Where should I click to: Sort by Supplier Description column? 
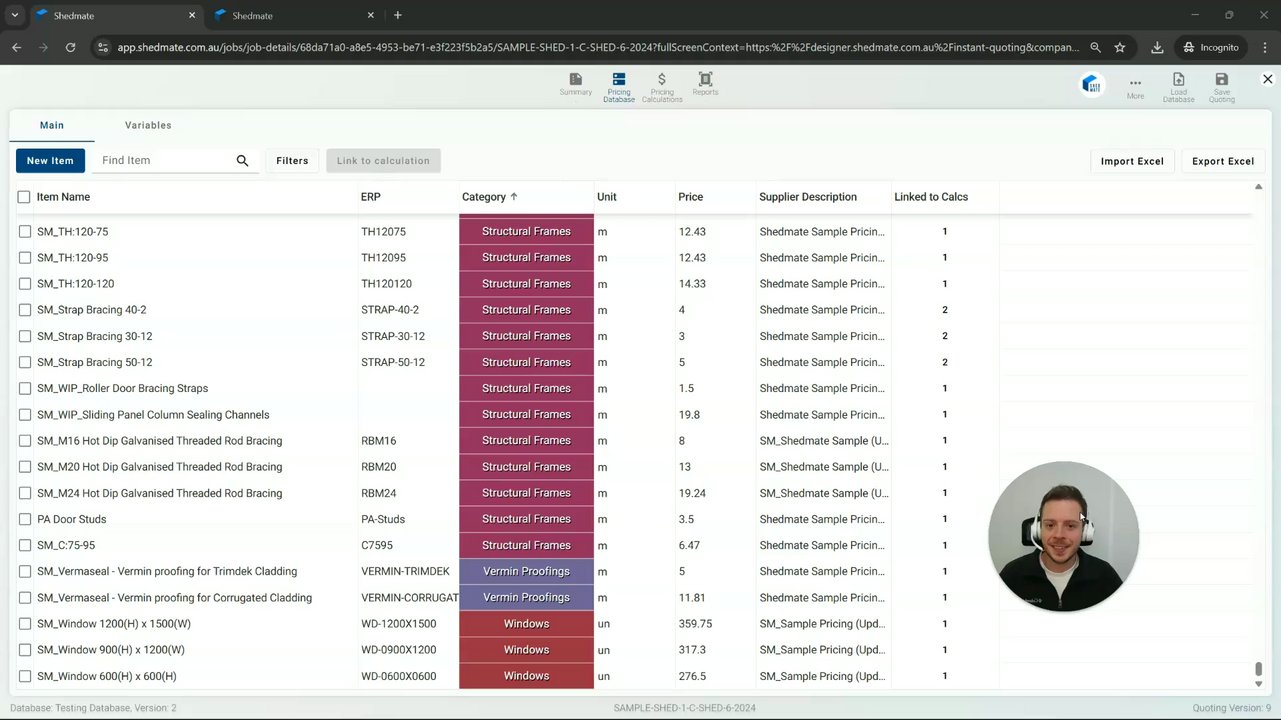point(808,197)
